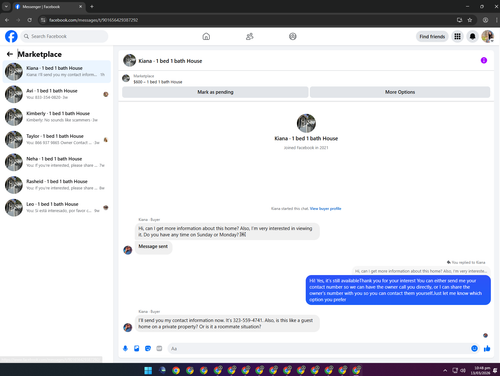Click the browser address bar URL
This screenshot has height=376, width=500.
(x=94, y=20)
